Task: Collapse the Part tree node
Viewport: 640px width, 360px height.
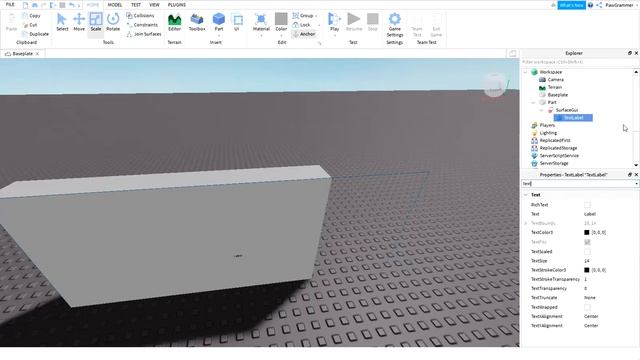Action: pos(533,102)
